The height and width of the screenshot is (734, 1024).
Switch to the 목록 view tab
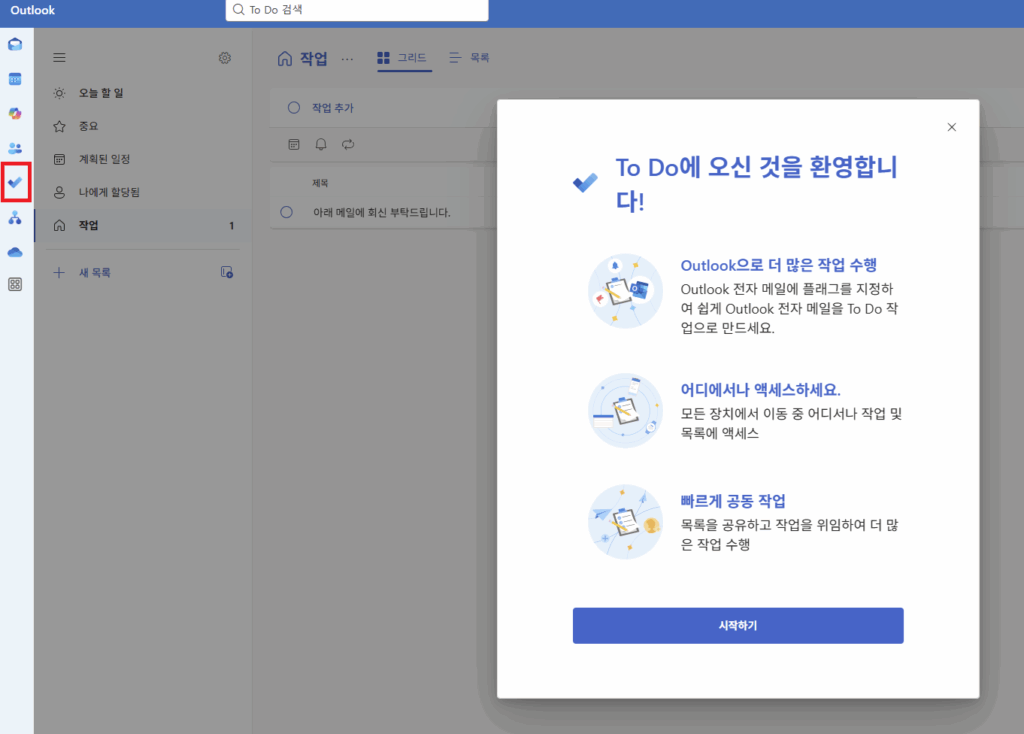469,59
